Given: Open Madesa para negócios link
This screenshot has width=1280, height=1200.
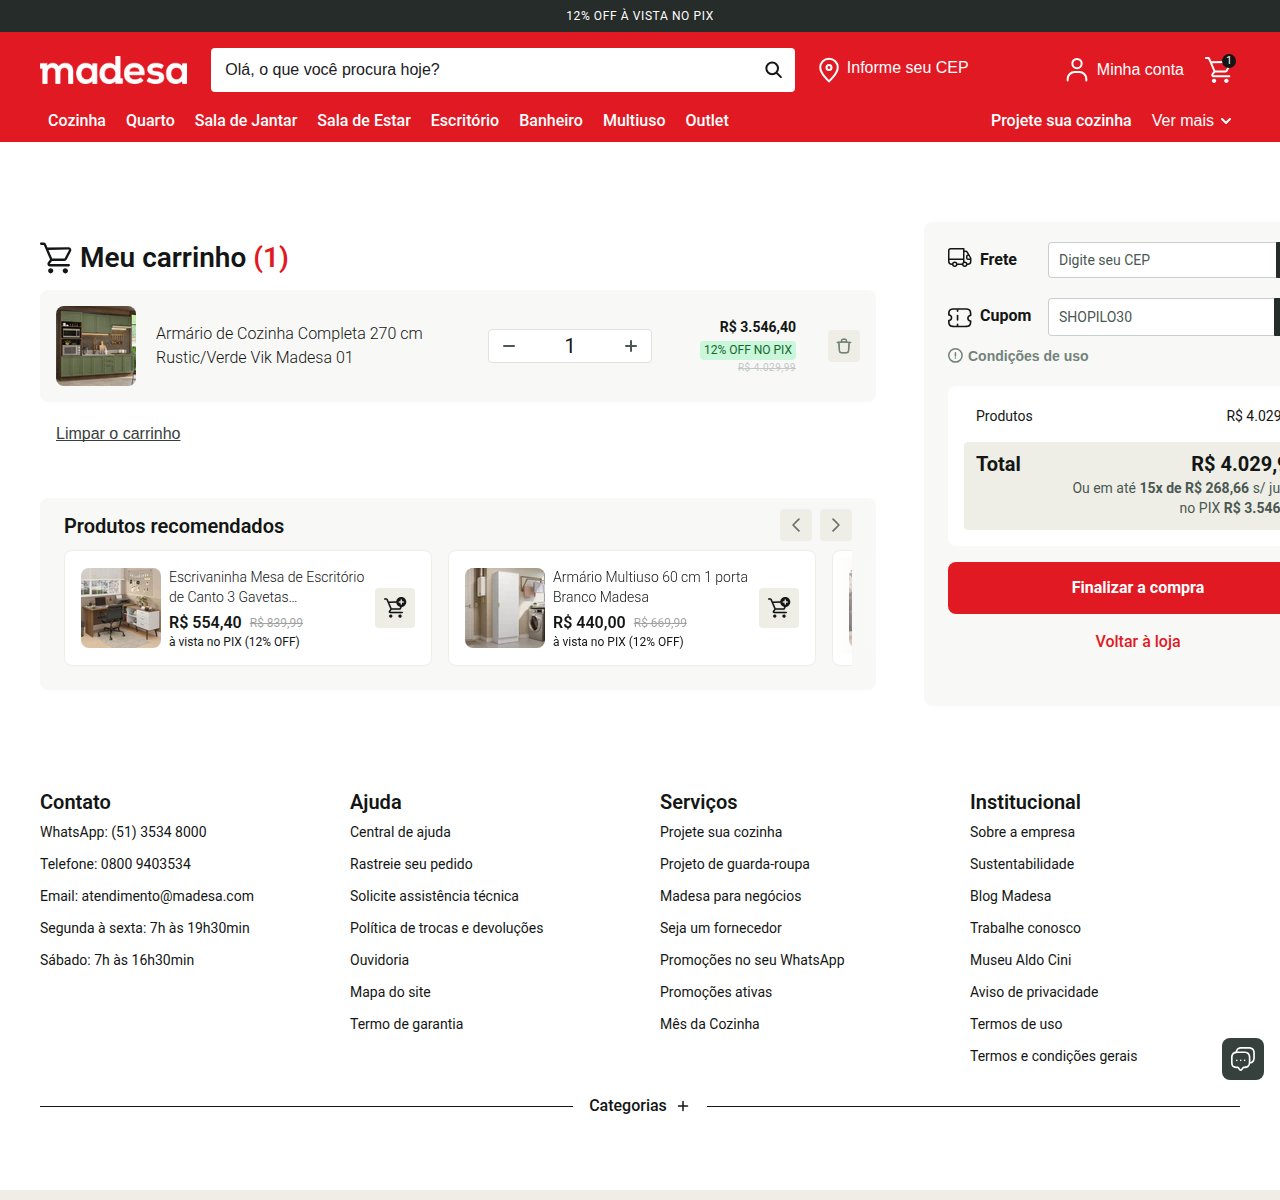Looking at the screenshot, I should 731,896.
